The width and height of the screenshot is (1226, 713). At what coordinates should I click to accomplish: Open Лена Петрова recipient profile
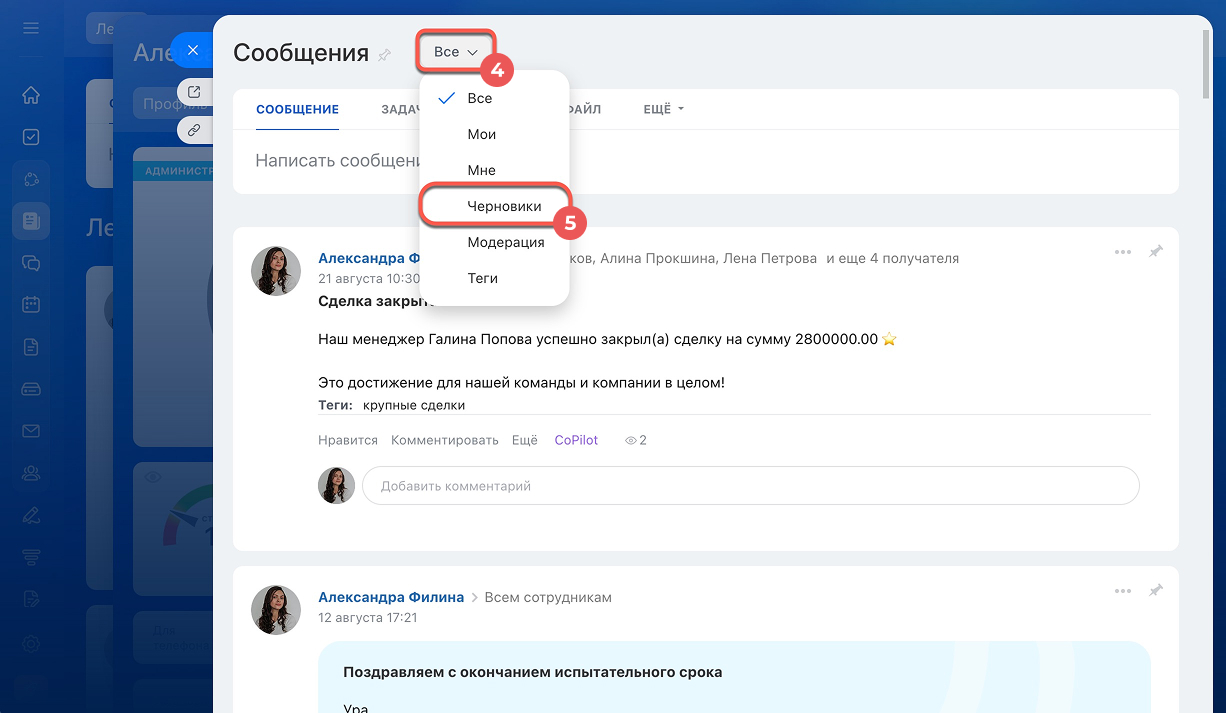coord(771,258)
